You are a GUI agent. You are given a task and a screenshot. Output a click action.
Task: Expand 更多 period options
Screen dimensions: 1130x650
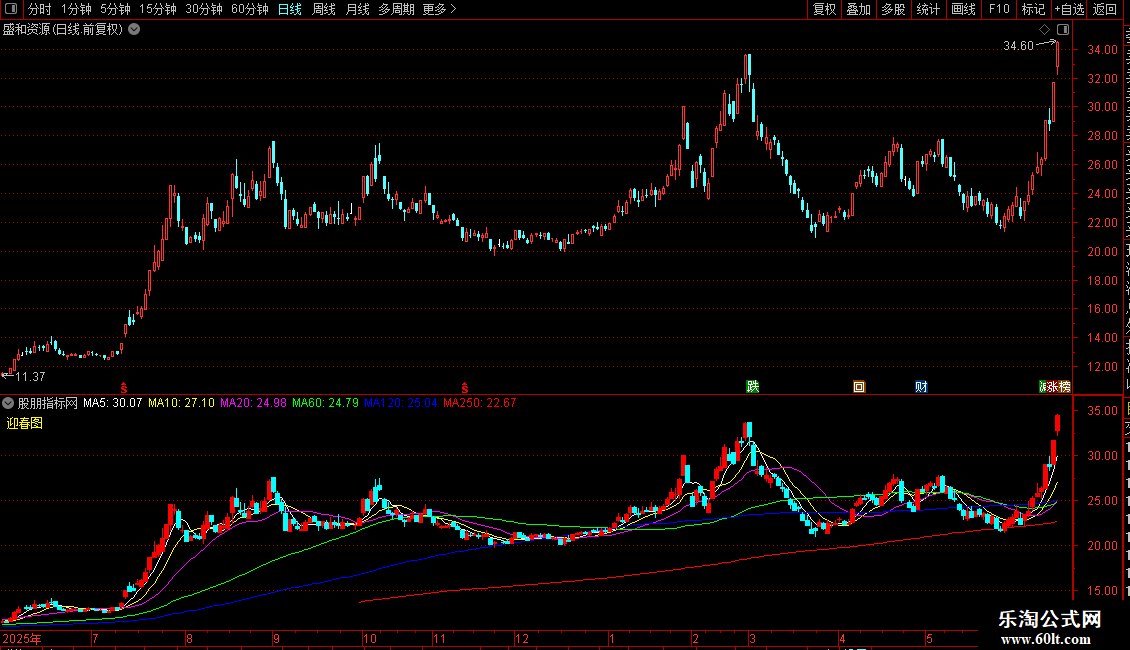(x=439, y=9)
